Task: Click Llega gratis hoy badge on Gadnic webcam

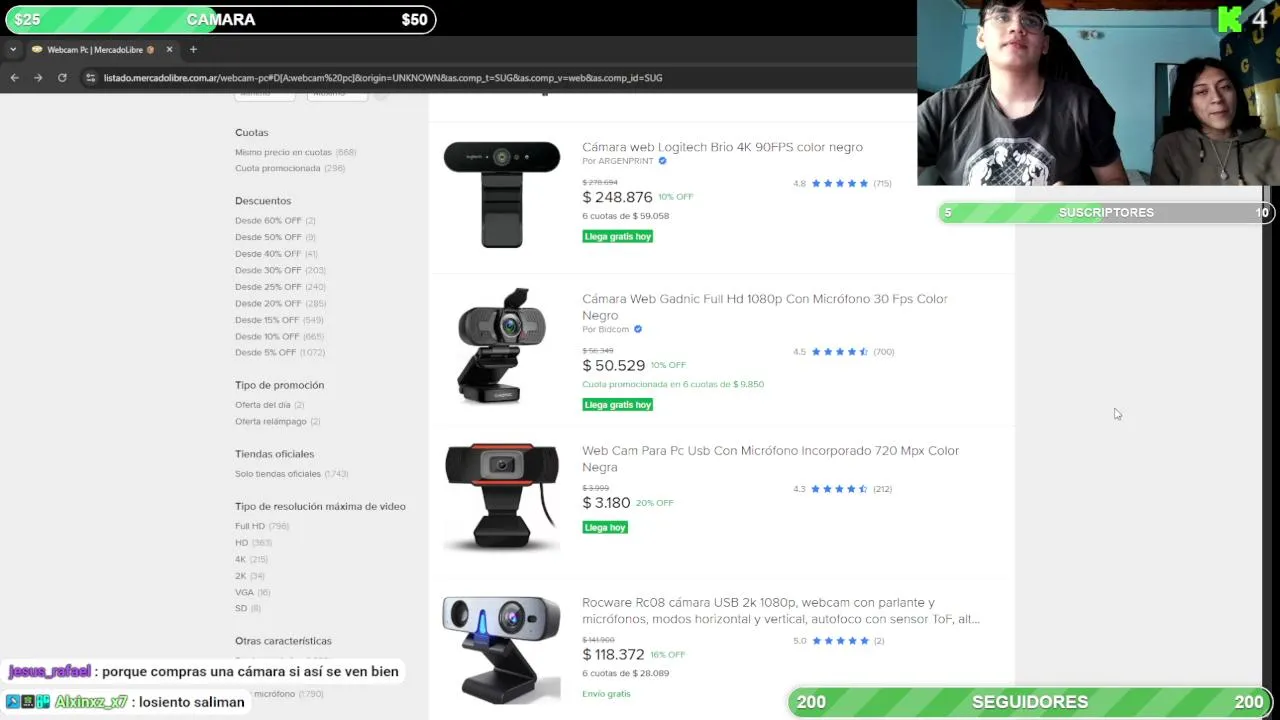Action: [618, 405]
